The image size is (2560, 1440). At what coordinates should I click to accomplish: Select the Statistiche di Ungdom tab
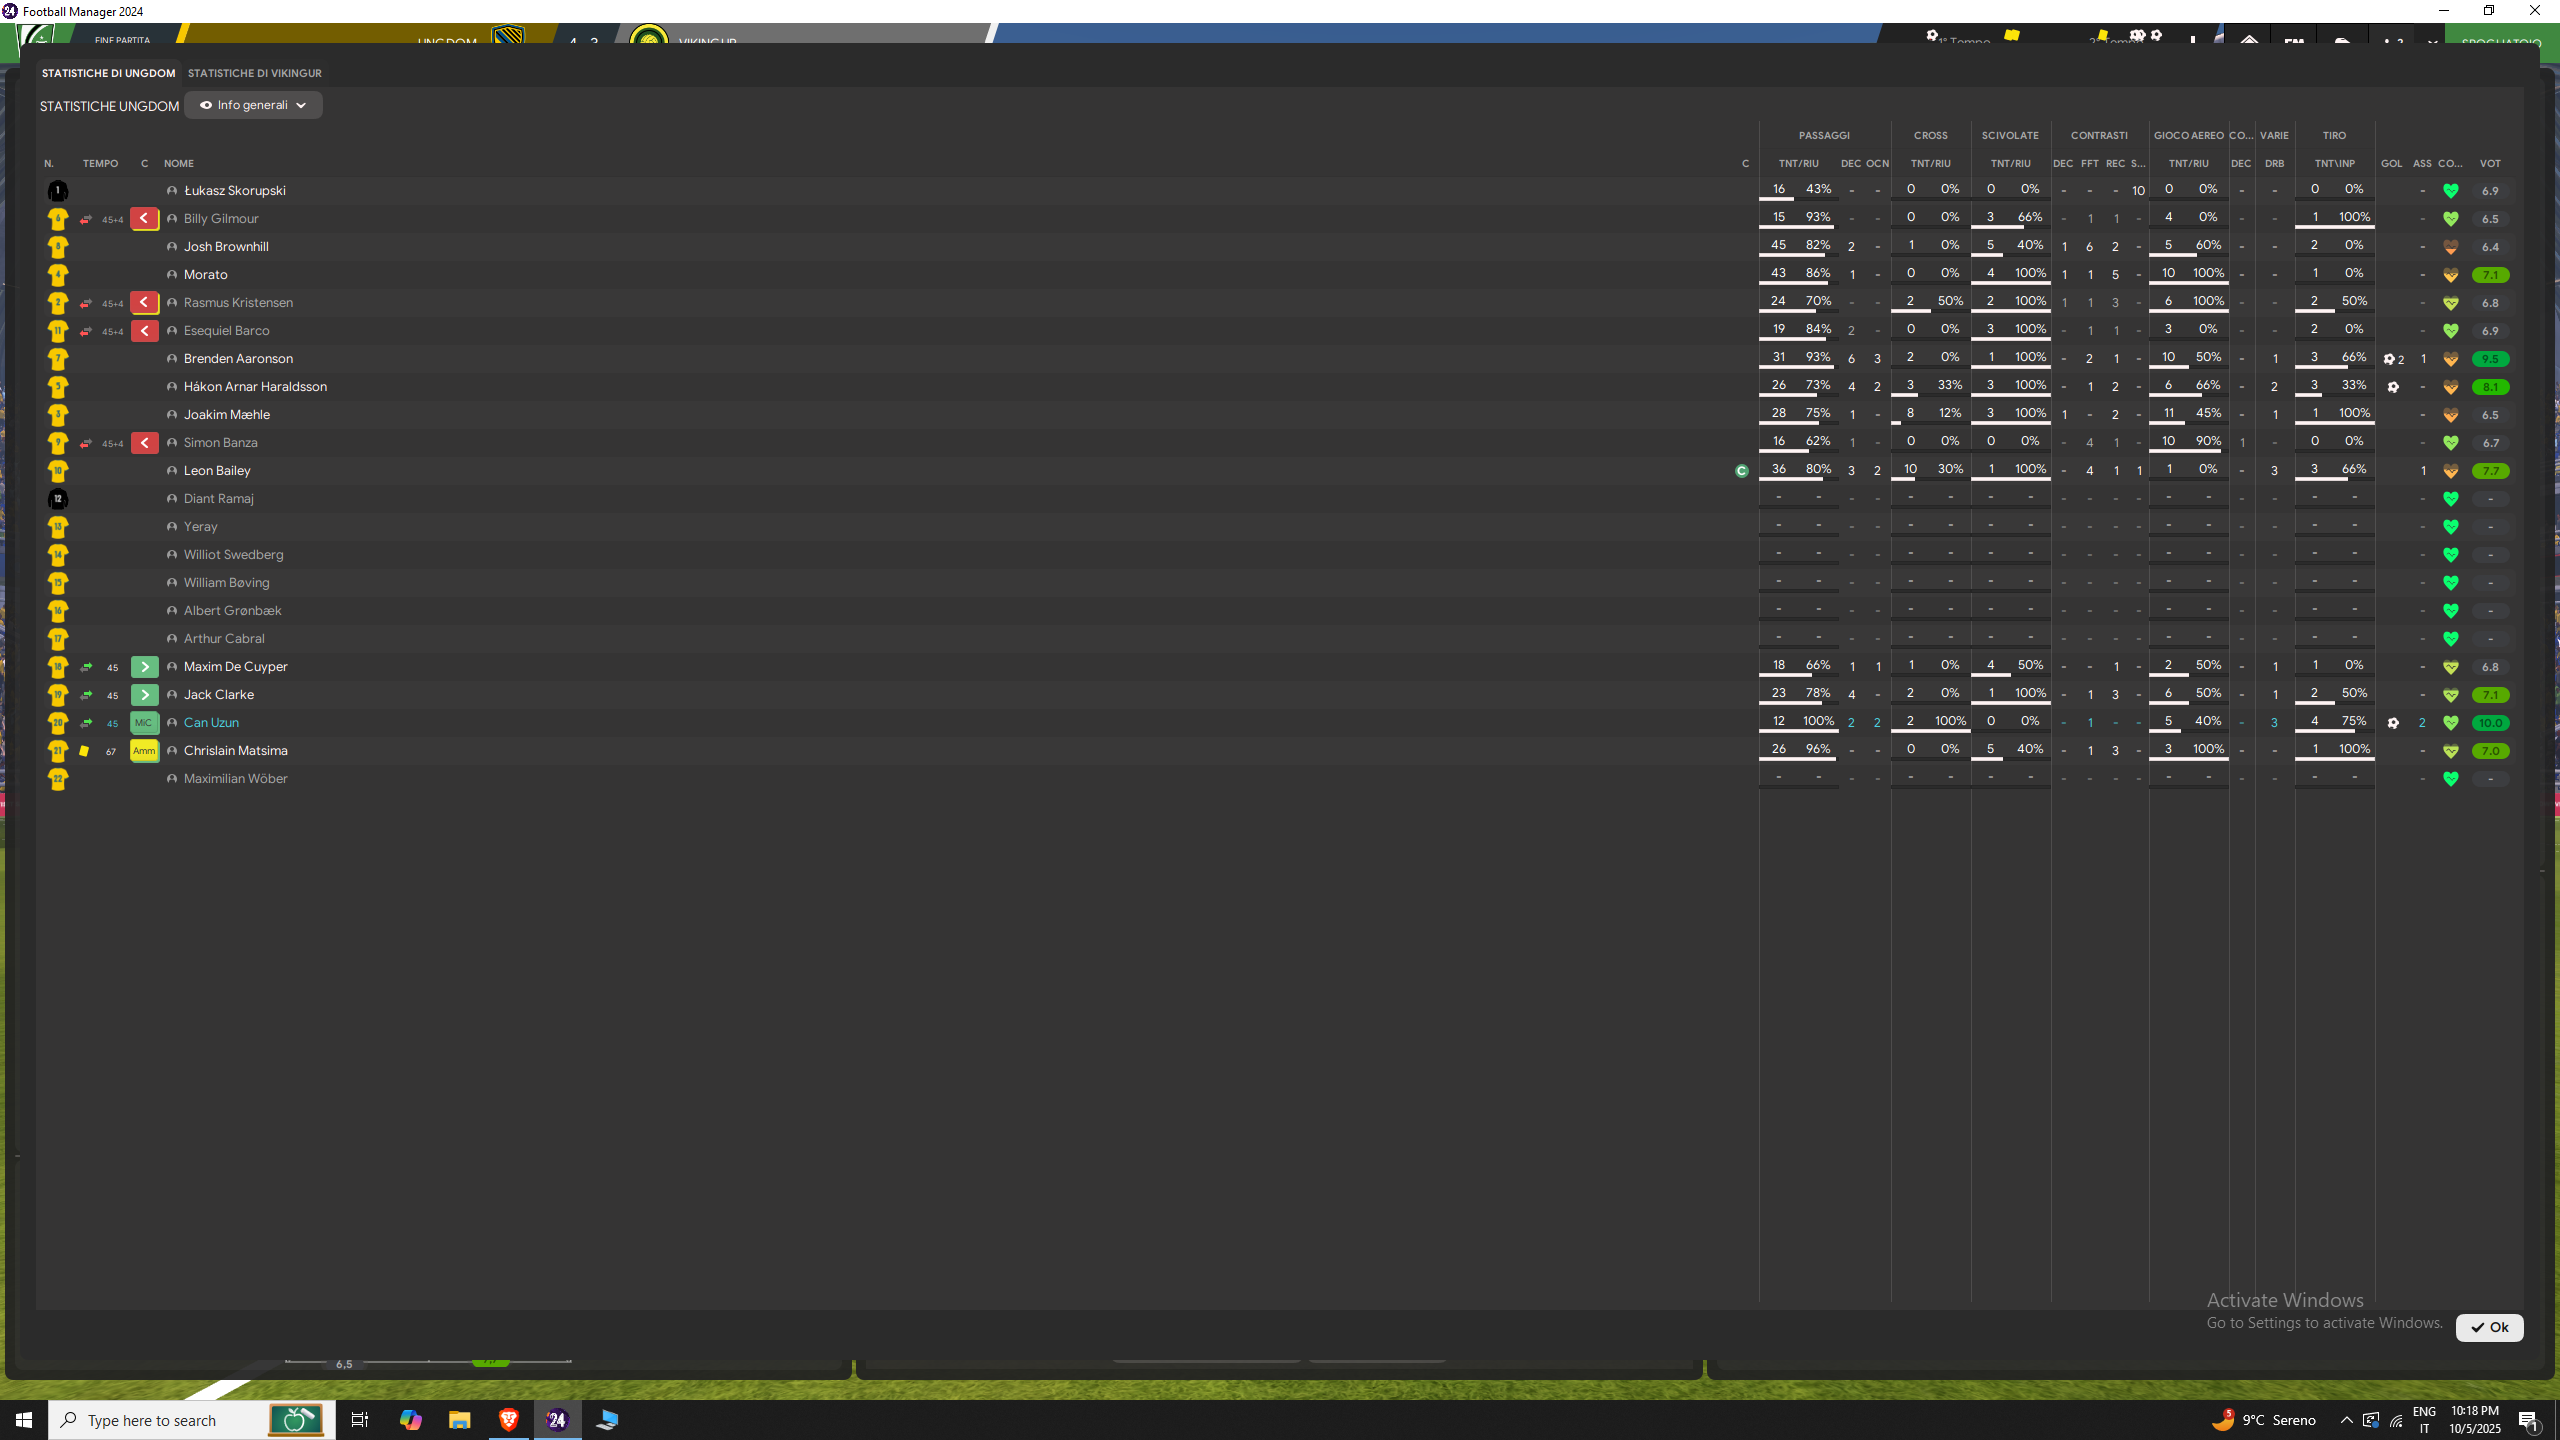pos(108,73)
